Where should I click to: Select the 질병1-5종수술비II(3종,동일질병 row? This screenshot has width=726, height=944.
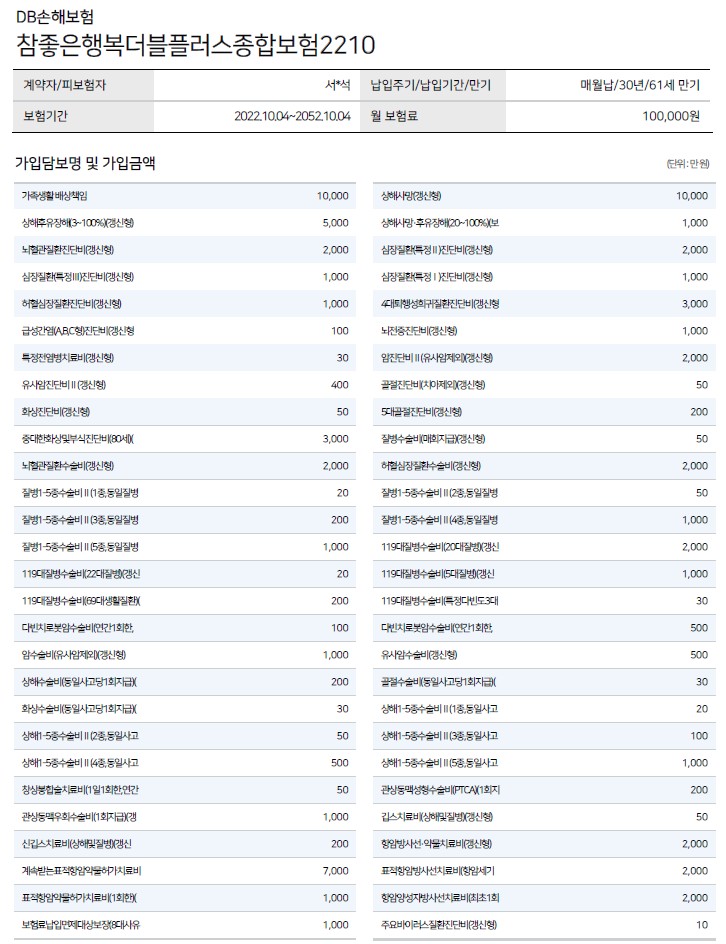185,520
